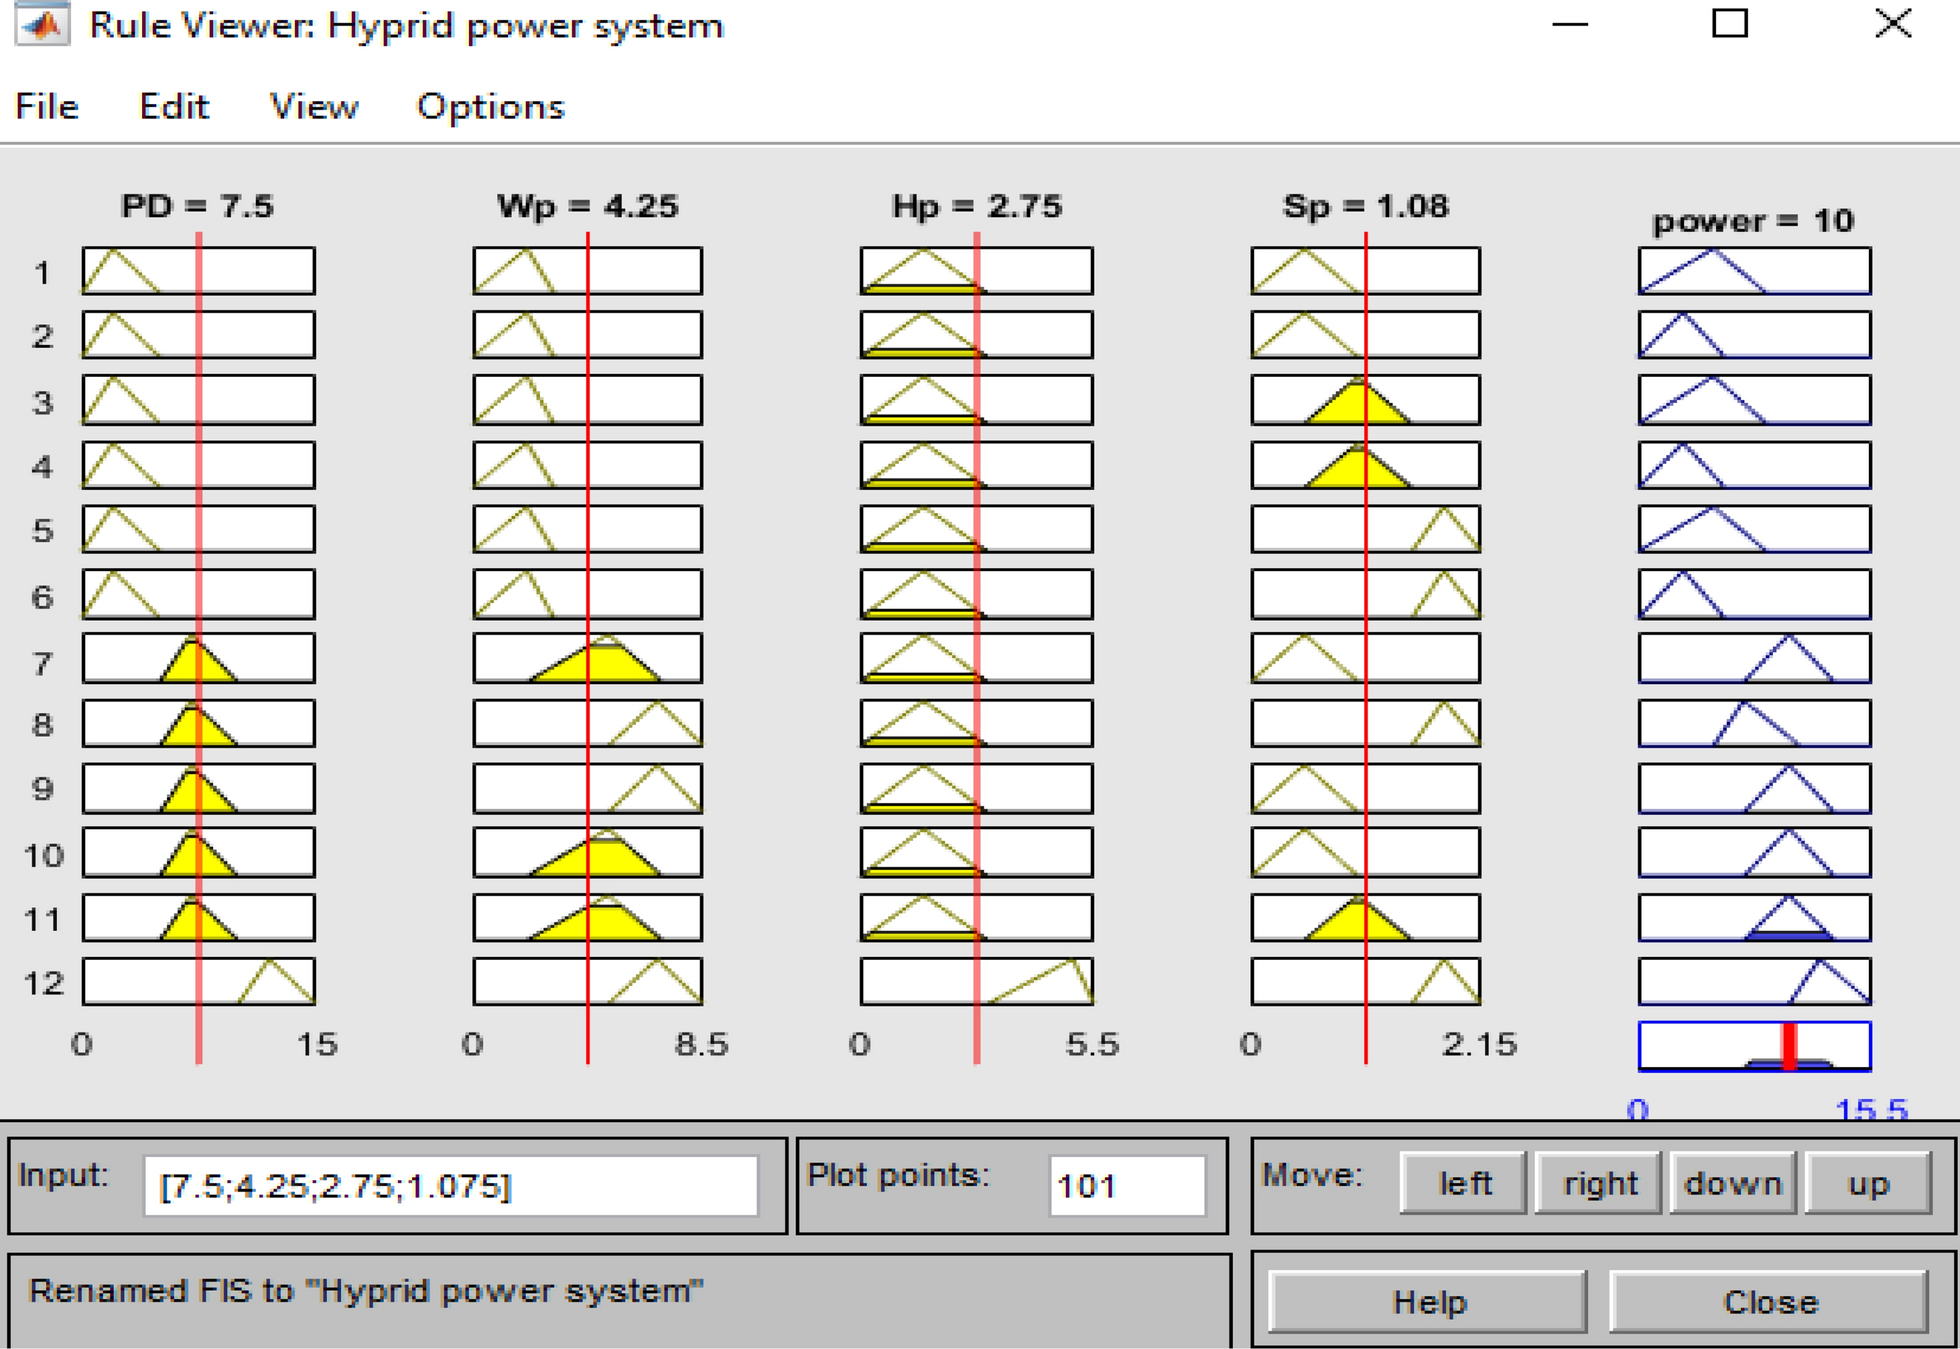Viewport: 1960px width, 1349px height.
Task: Click the right Move button
Action: coord(1600,1183)
